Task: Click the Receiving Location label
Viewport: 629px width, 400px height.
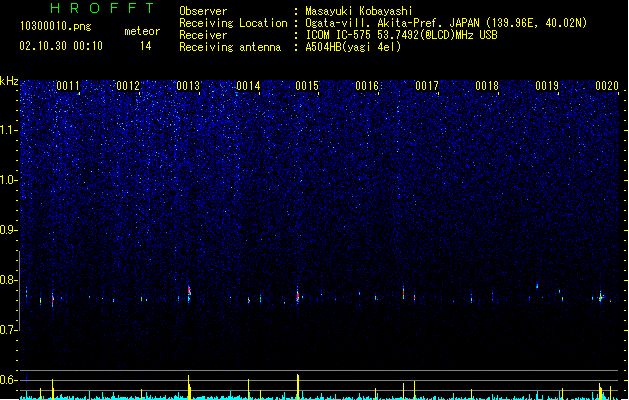Action: 233,23
